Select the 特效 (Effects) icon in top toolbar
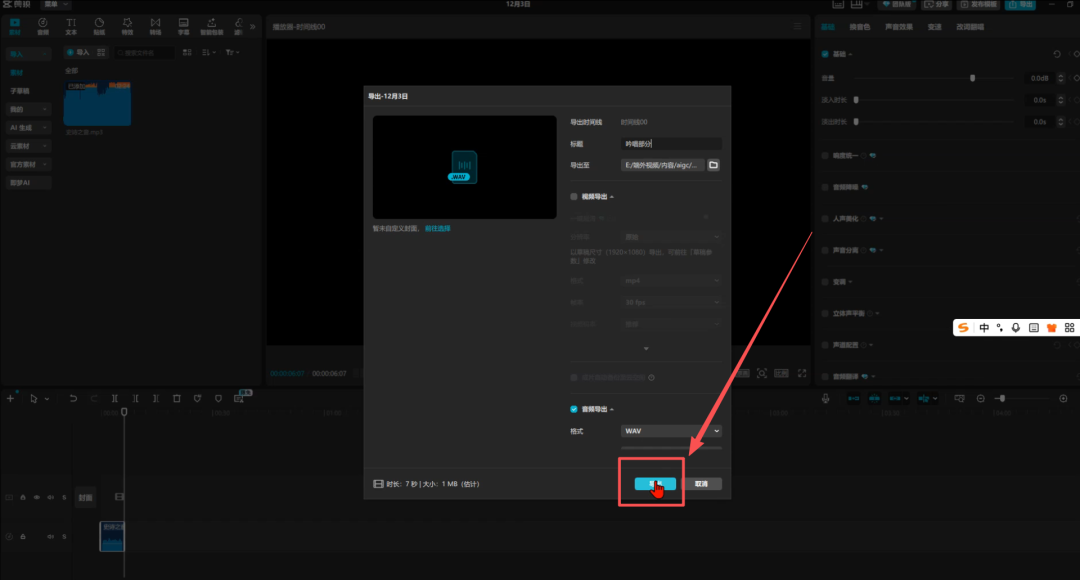The image size is (1080, 580). pyautogui.click(x=127, y=26)
